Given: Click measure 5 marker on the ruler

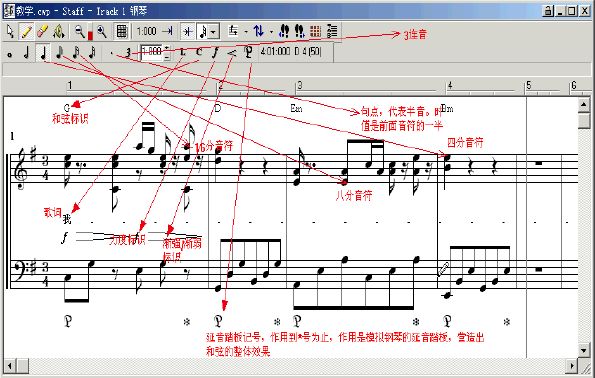Looking at the screenshot, I should point(529,85).
